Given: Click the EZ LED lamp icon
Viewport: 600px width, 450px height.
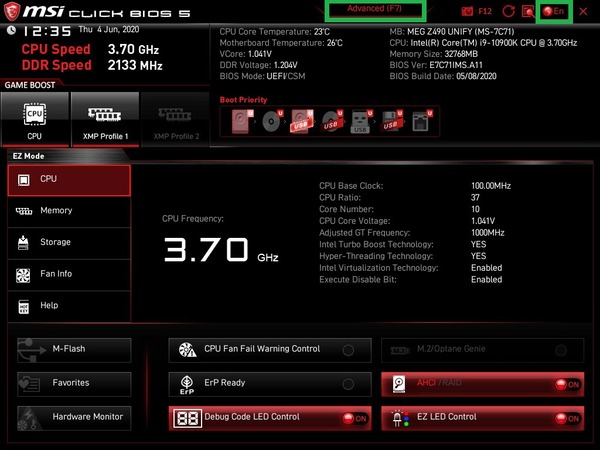Looking at the screenshot, I should 400,418.
